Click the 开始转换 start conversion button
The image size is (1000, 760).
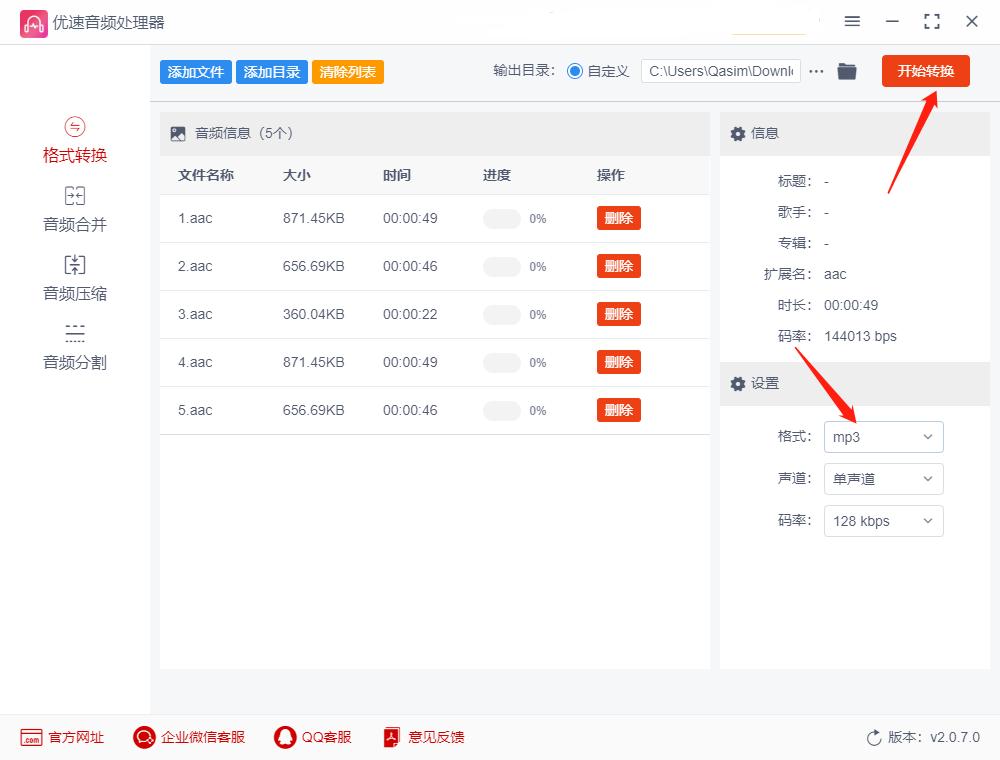click(925, 71)
